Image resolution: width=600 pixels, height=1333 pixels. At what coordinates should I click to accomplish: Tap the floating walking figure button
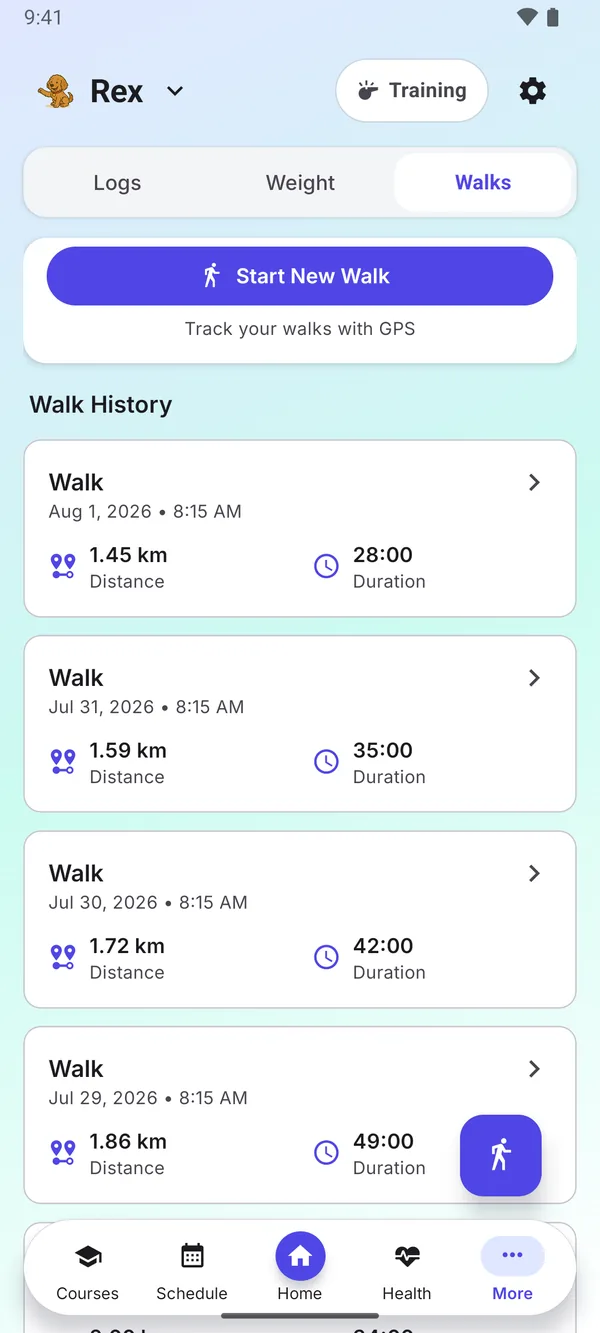[x=501, y=1155]
